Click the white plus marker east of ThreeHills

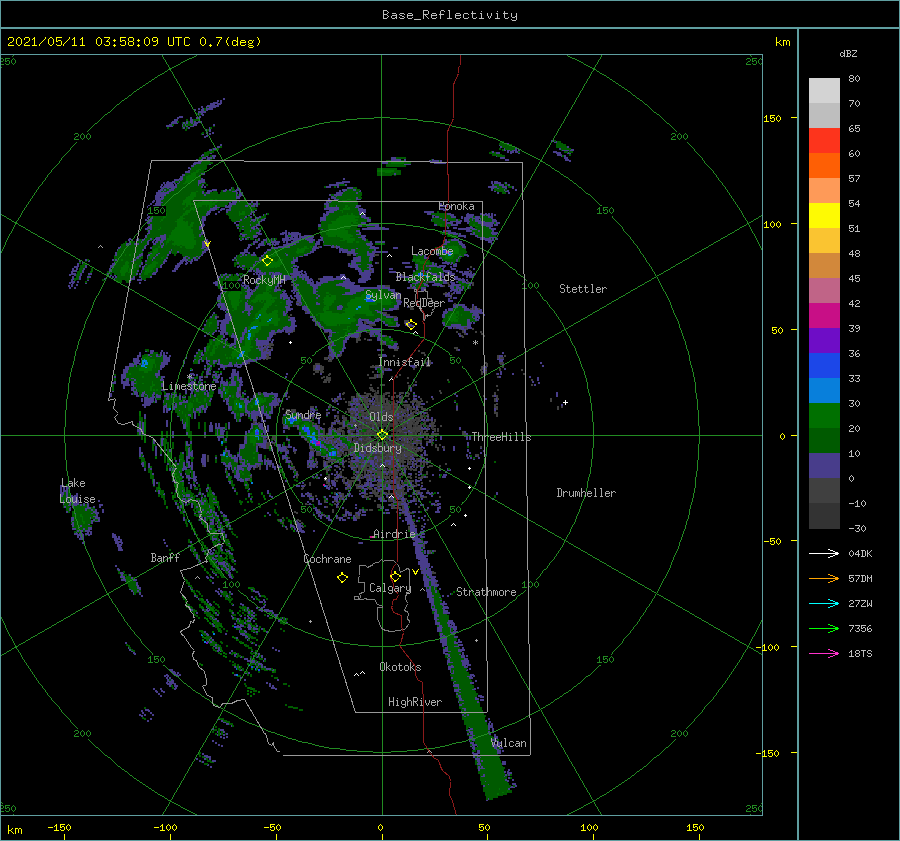coord(565,402)
